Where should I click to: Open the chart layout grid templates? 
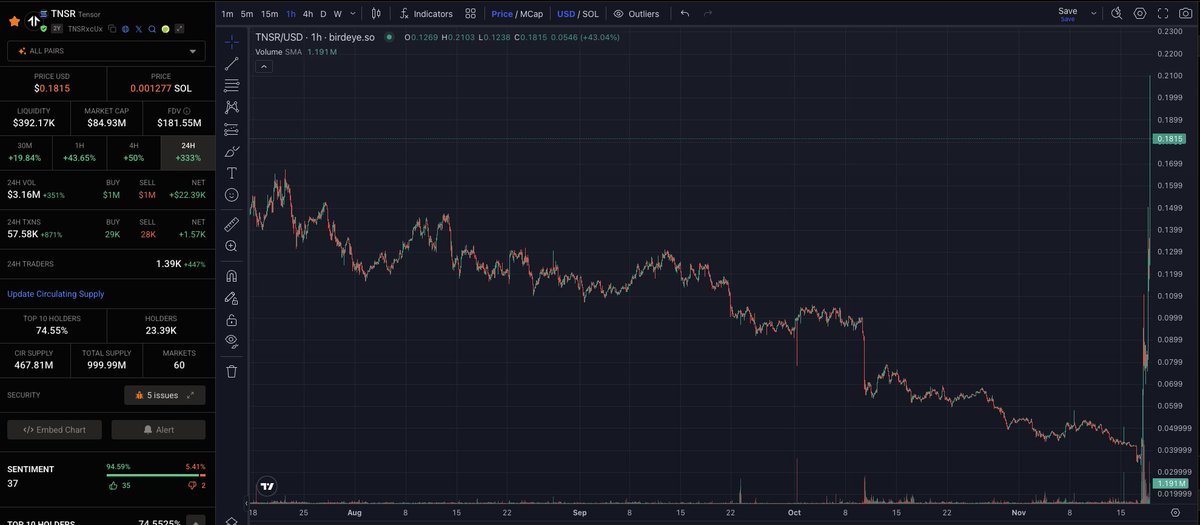click(x=470, y=14)
